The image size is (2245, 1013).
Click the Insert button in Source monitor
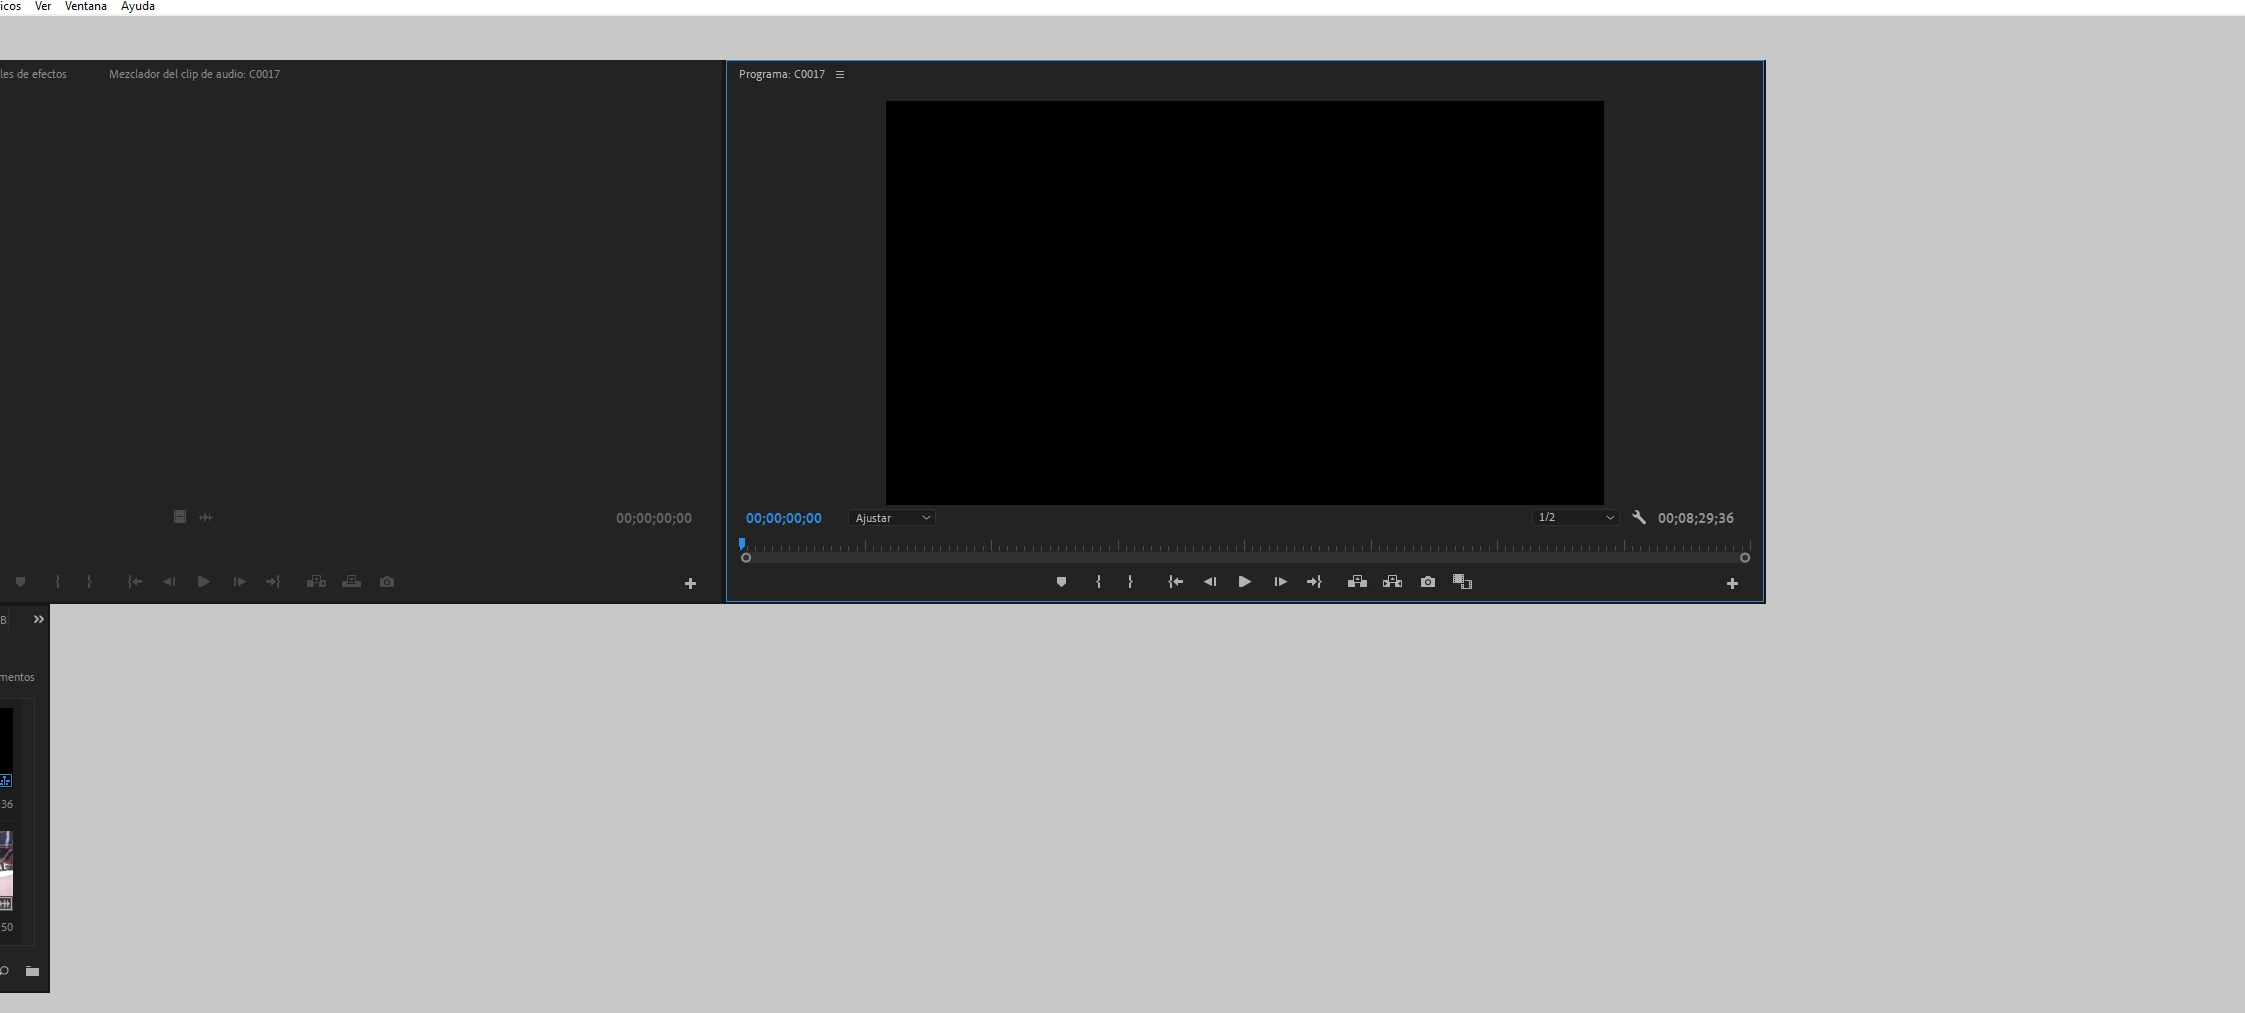(x=316, y=582)
